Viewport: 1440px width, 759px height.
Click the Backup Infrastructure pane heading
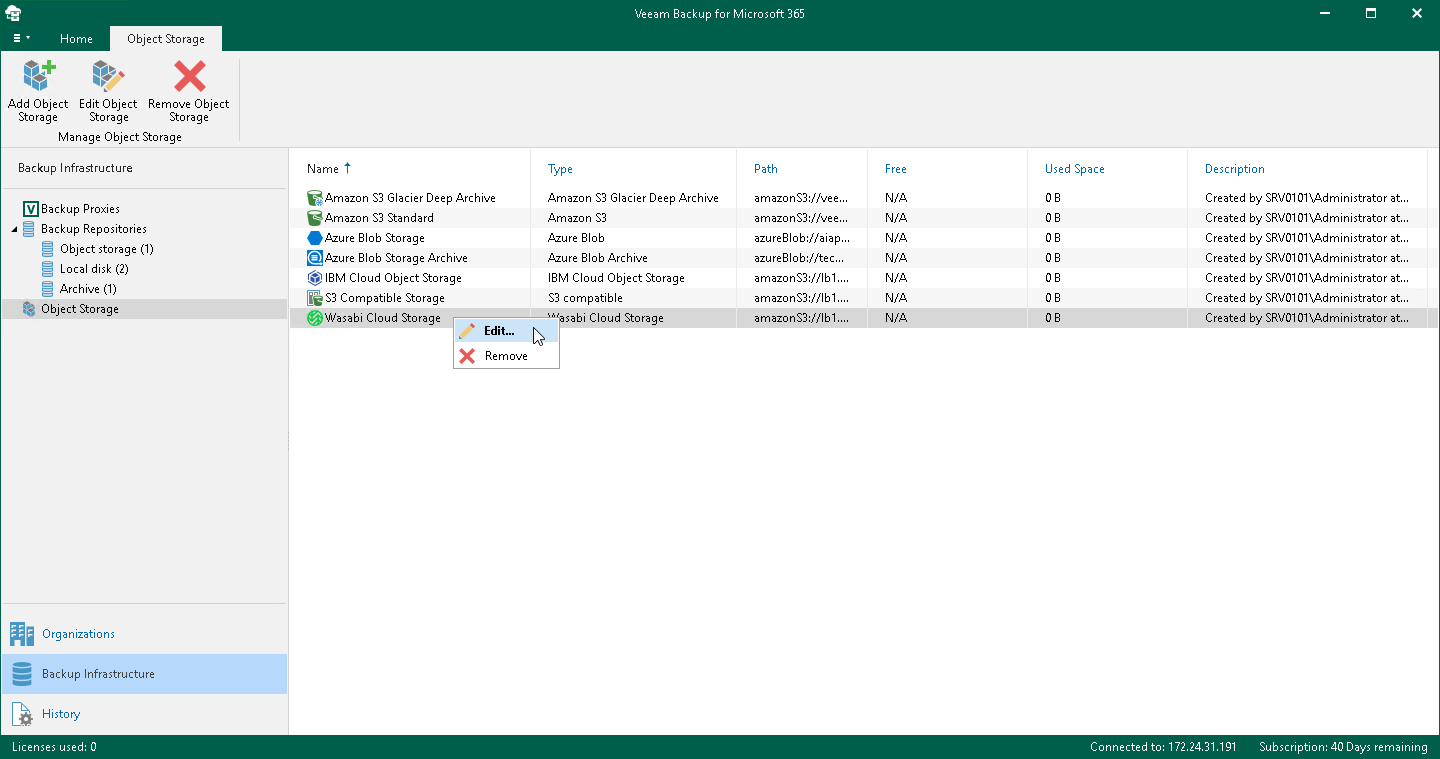75,168
